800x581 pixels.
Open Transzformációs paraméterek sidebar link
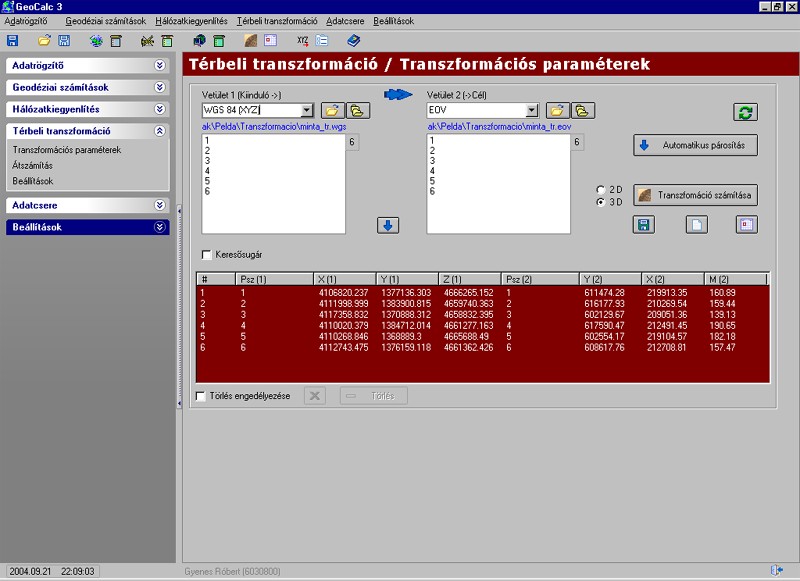(67, 150)
